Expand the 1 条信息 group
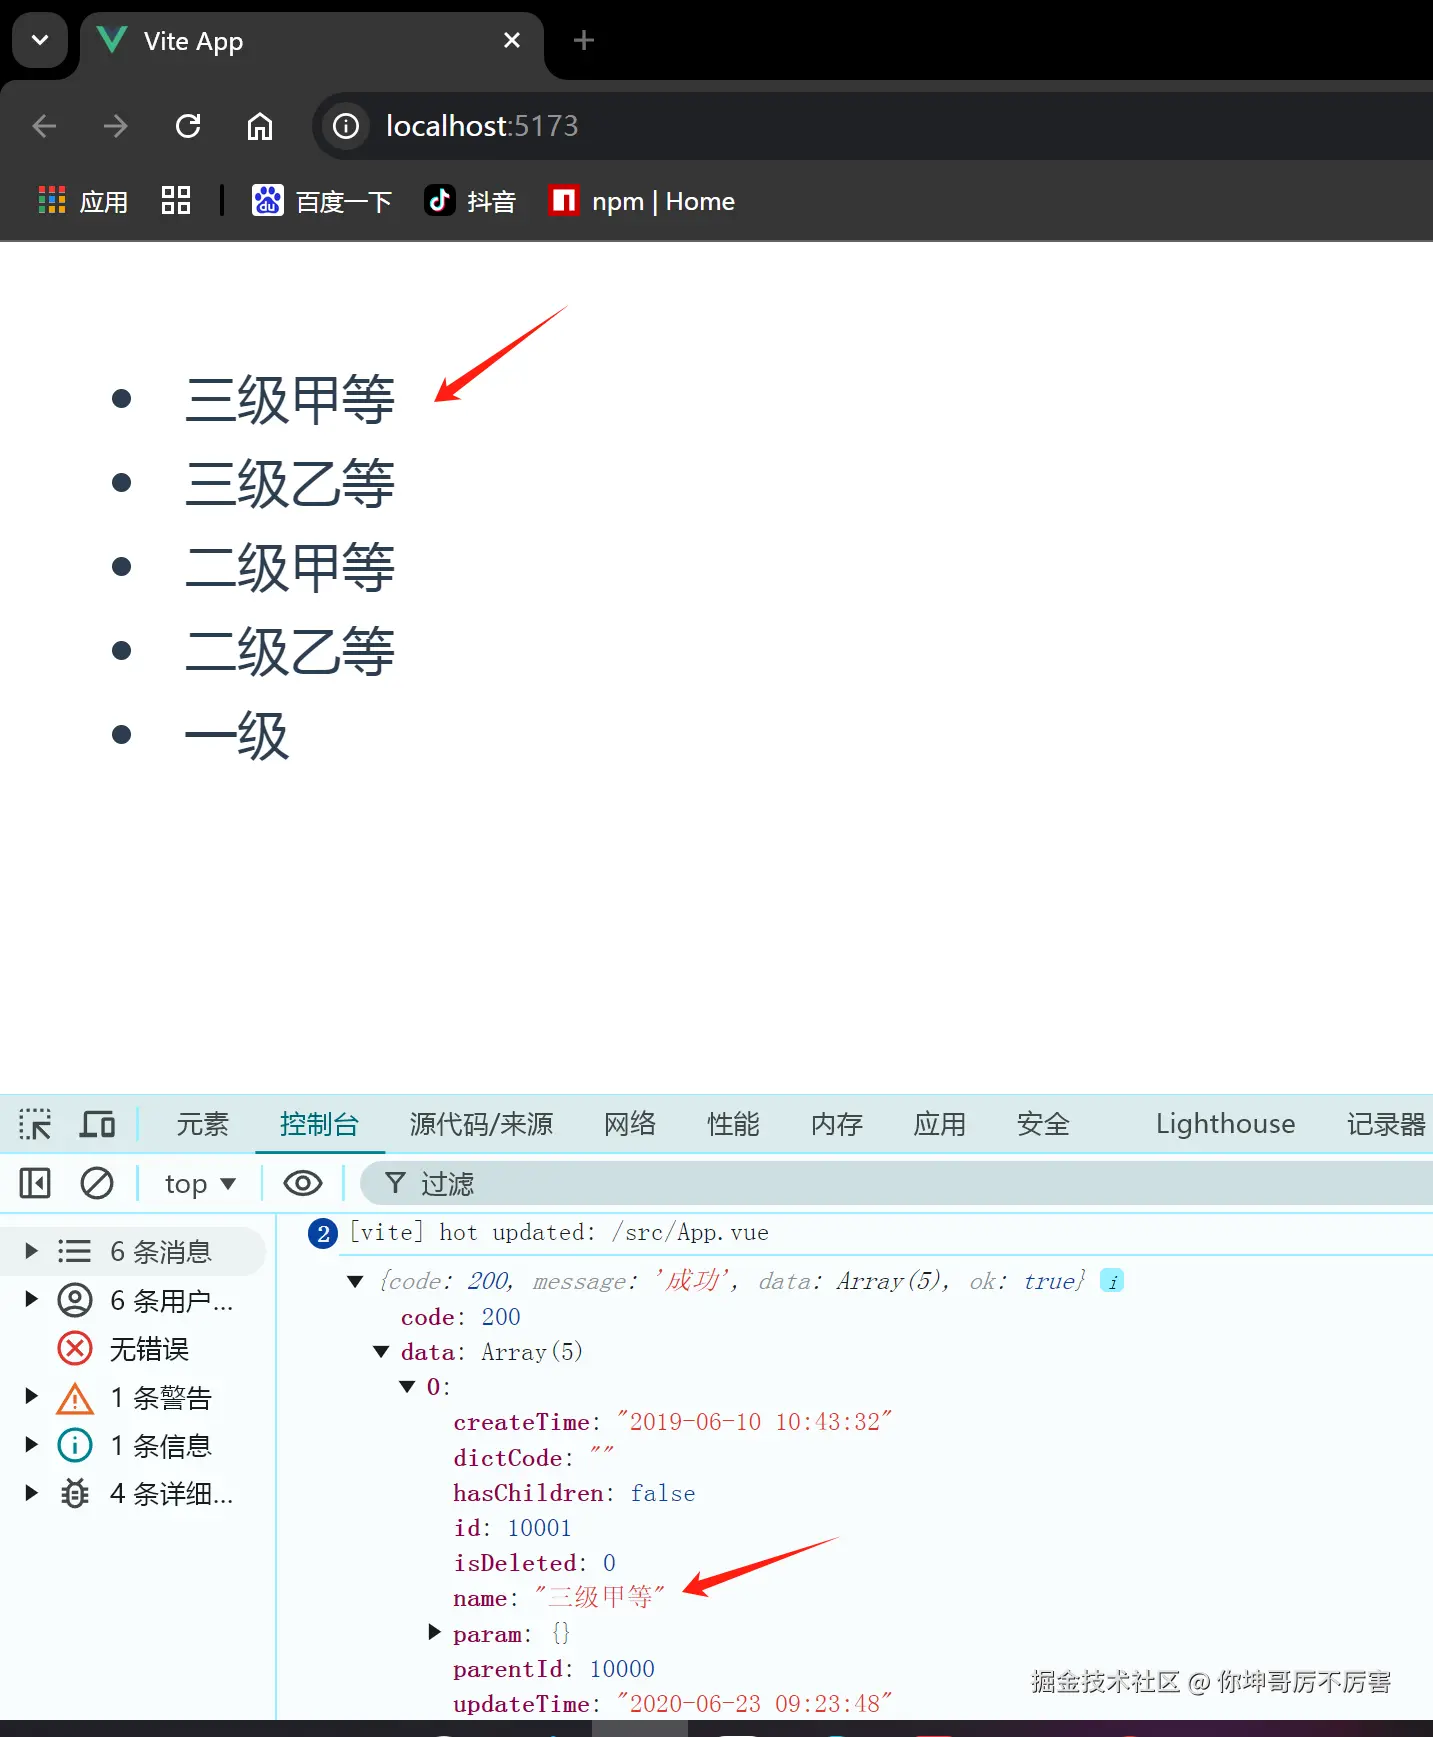 click(x=31, y=1444)
